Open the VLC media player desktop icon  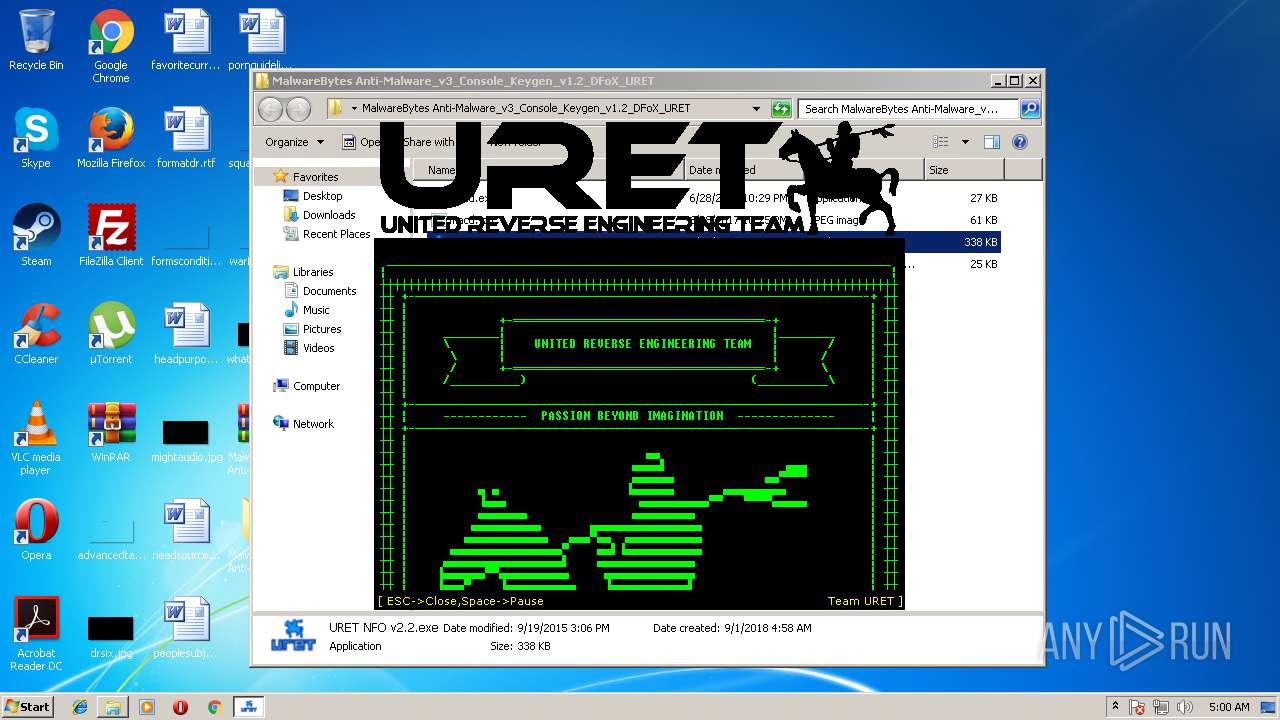click(36, 438)
